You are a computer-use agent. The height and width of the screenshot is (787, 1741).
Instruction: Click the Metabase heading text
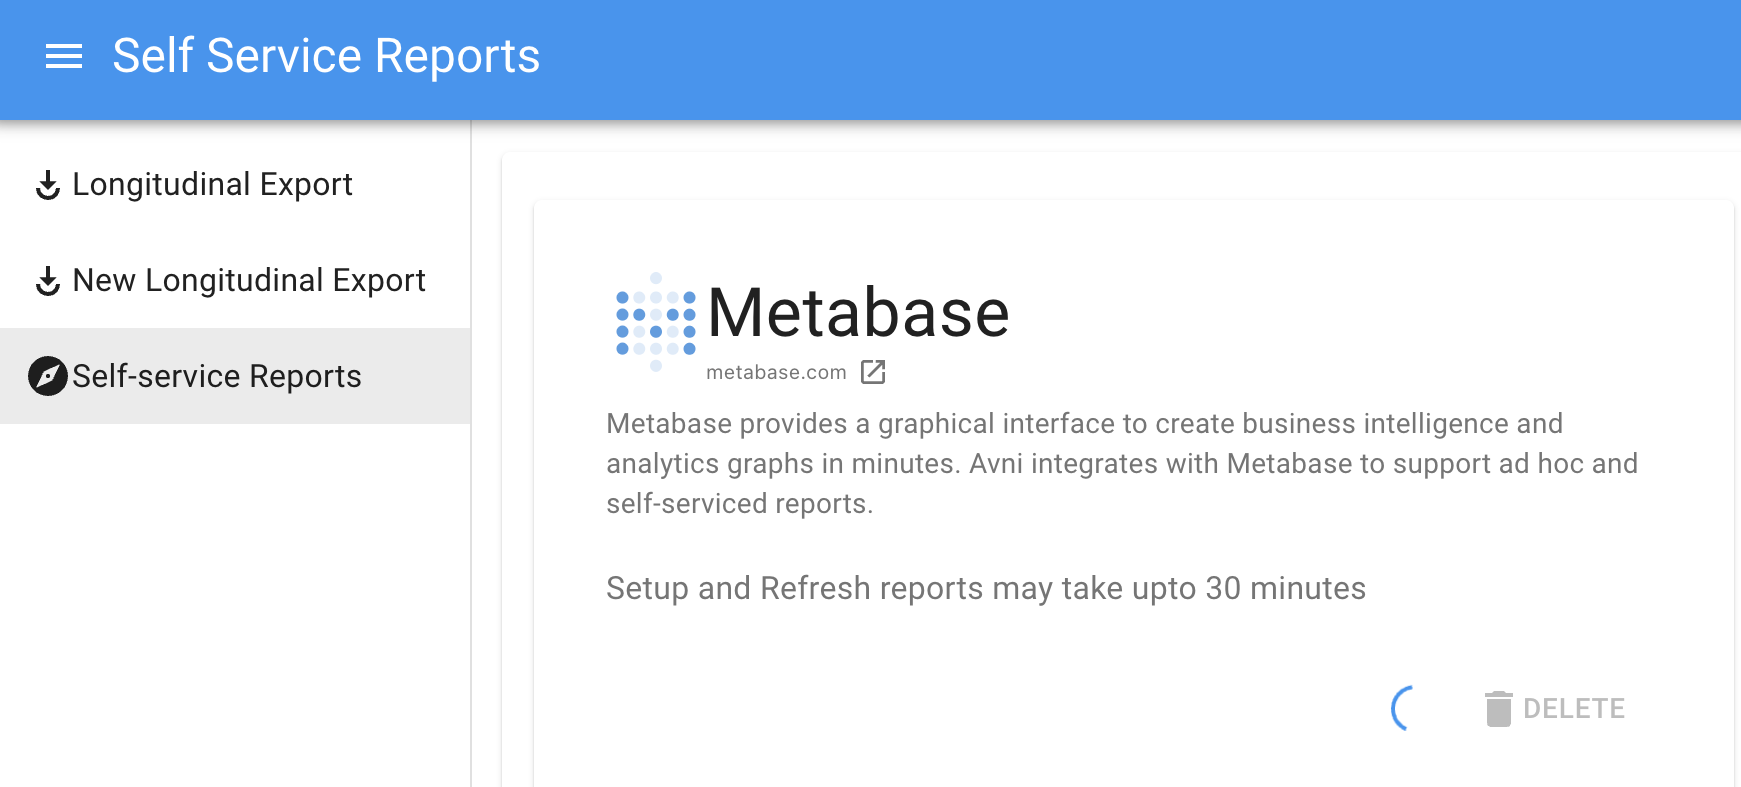pos(858,313)
